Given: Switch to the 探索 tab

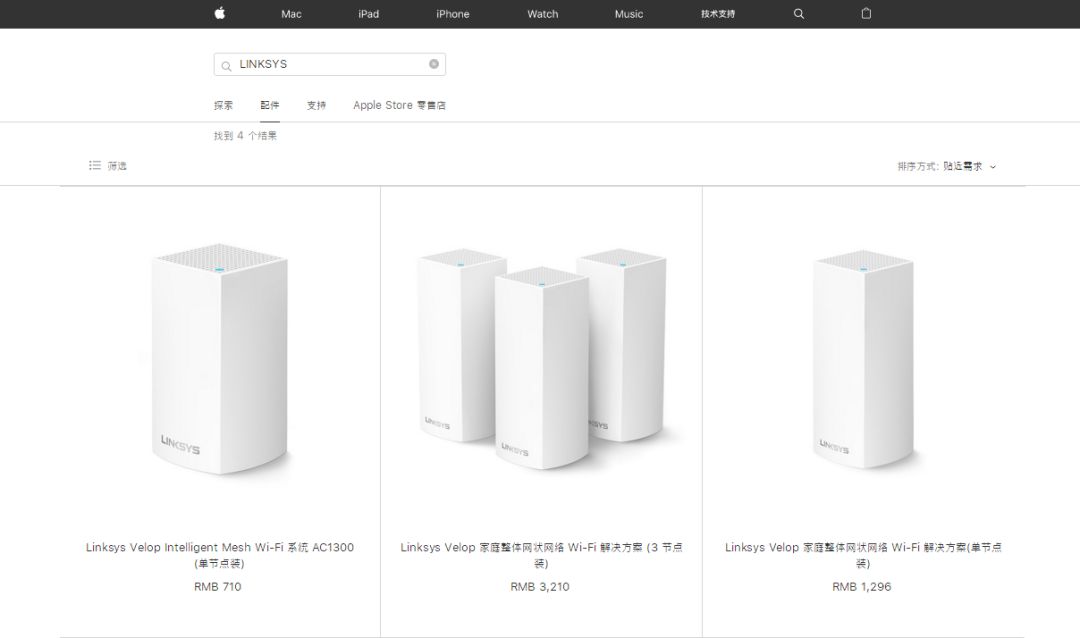Looking at the screenshot, I should (223, 105).
